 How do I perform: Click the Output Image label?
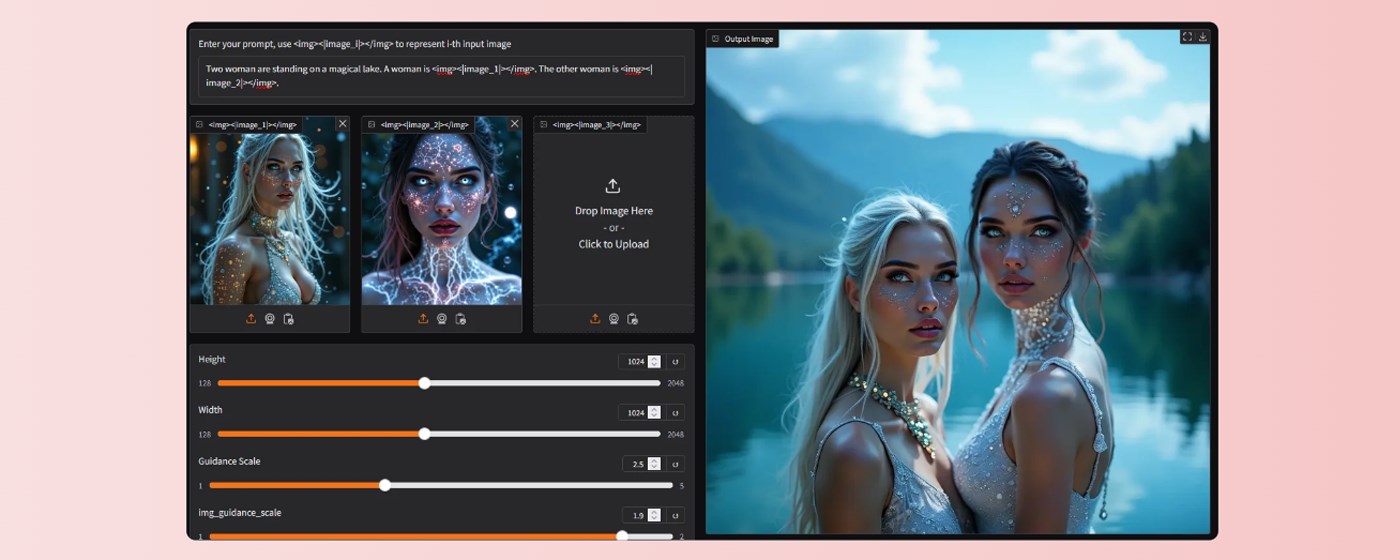743,39
